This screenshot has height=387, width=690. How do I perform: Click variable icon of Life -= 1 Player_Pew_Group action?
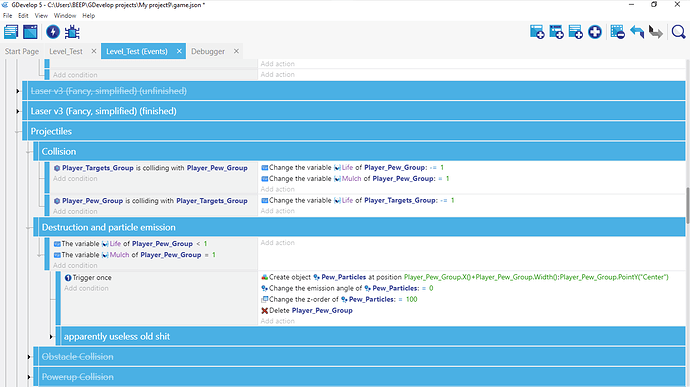[264, 168]
